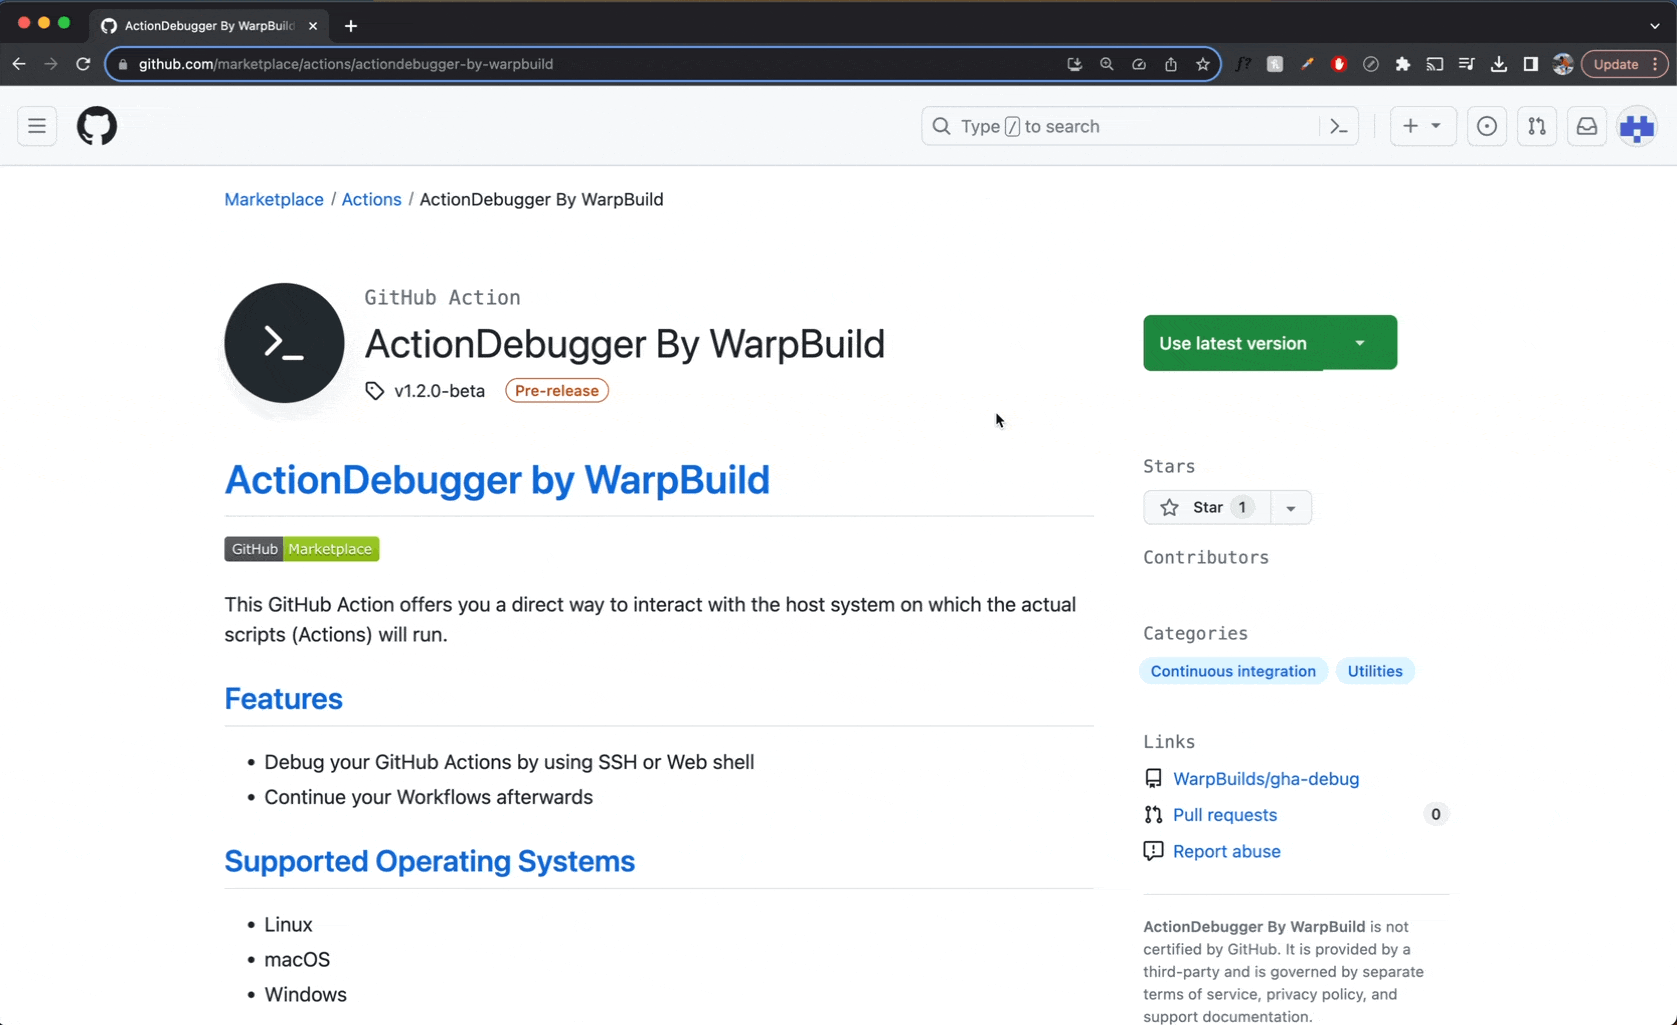1677x1025 pixels.
Task: Open the Star button's dropdown caret
Action: click(x=1290, y=507)
